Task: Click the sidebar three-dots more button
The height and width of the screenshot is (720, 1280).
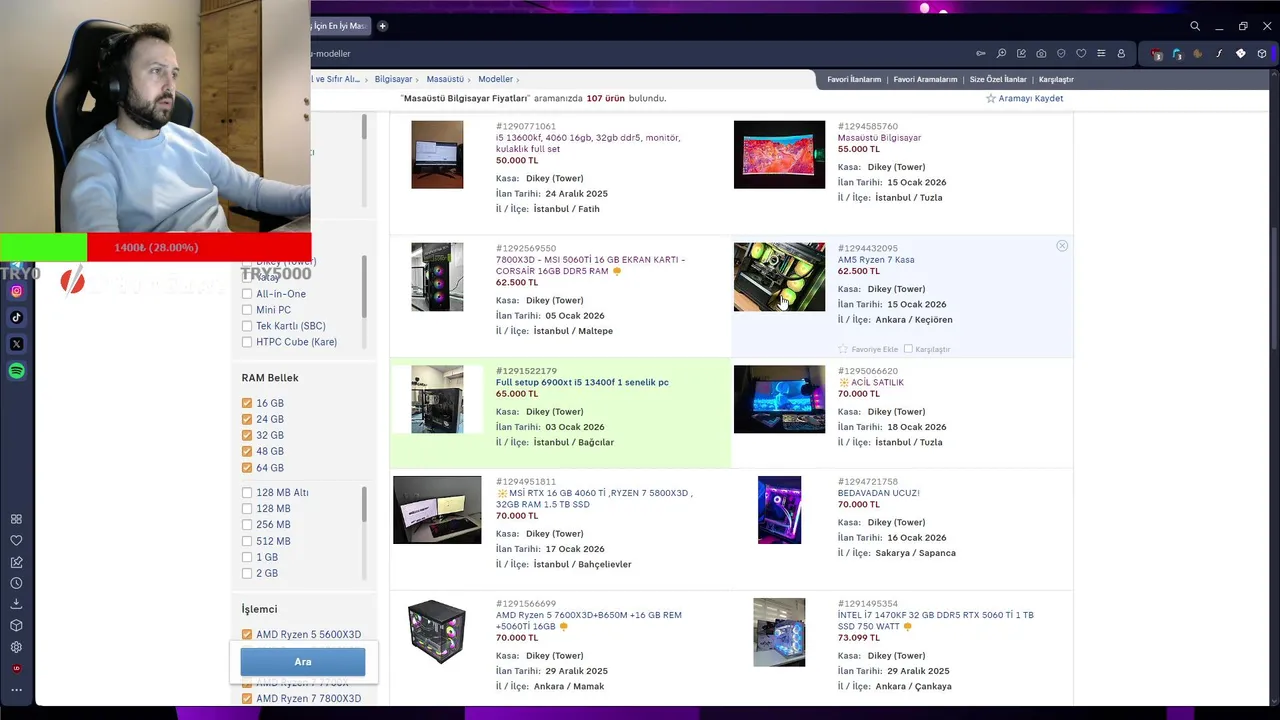Action: pos(16,690)
